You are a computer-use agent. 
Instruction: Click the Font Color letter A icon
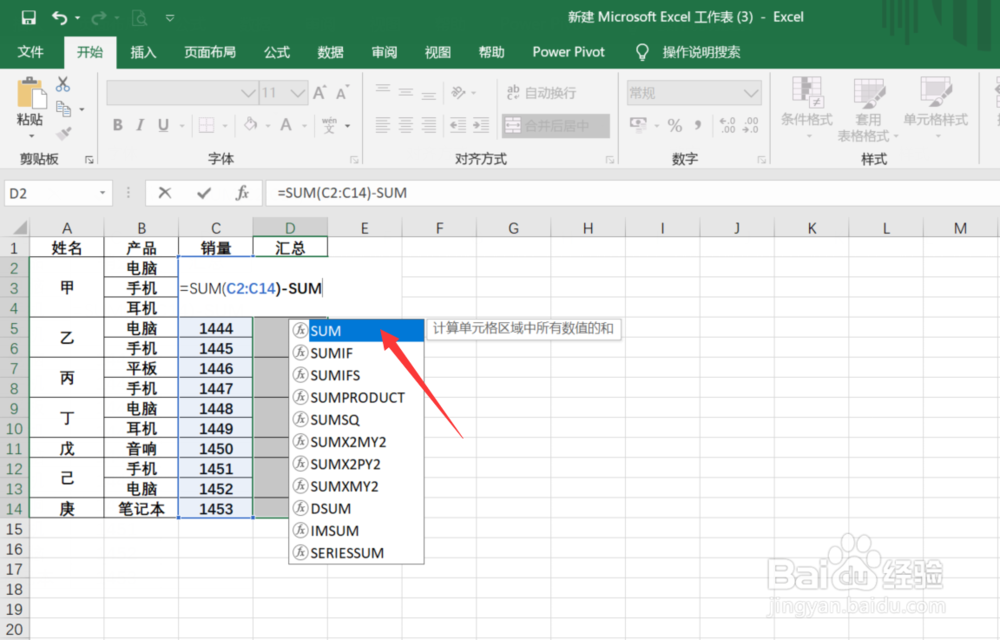point(286,125)
